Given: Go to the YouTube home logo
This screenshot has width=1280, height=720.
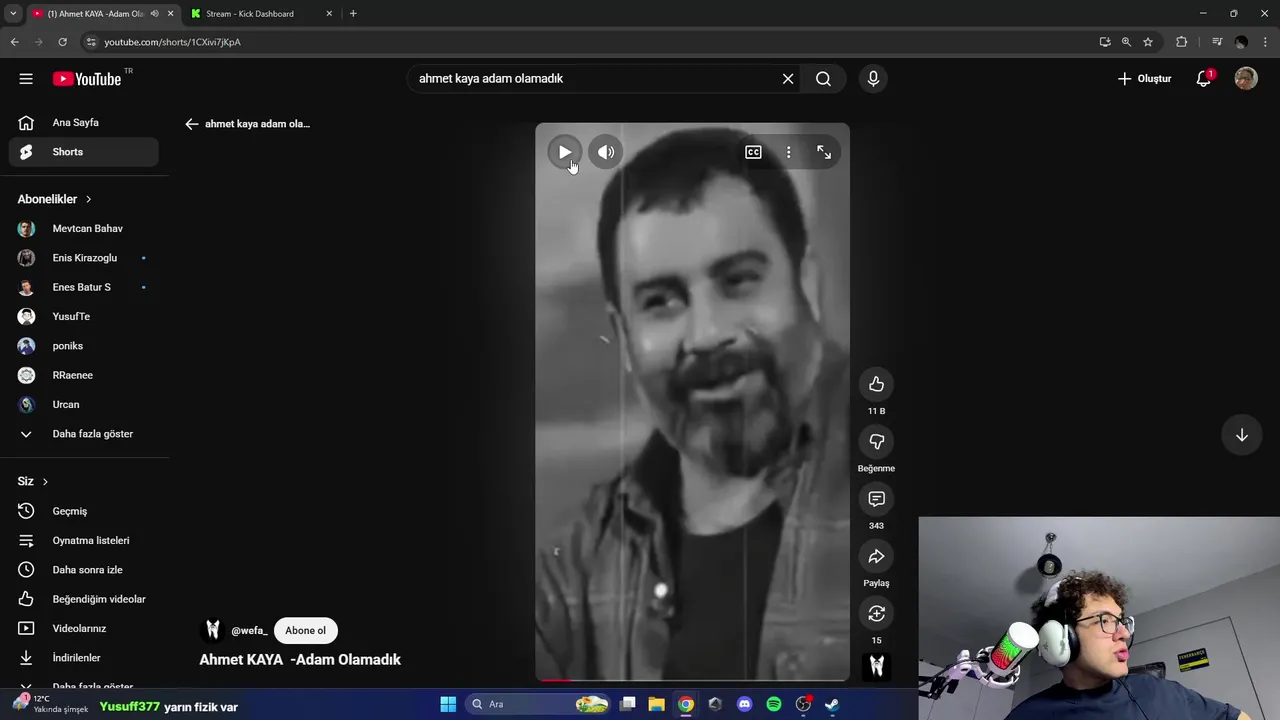Looking at the screenshot, I should [x=87, y=79].
